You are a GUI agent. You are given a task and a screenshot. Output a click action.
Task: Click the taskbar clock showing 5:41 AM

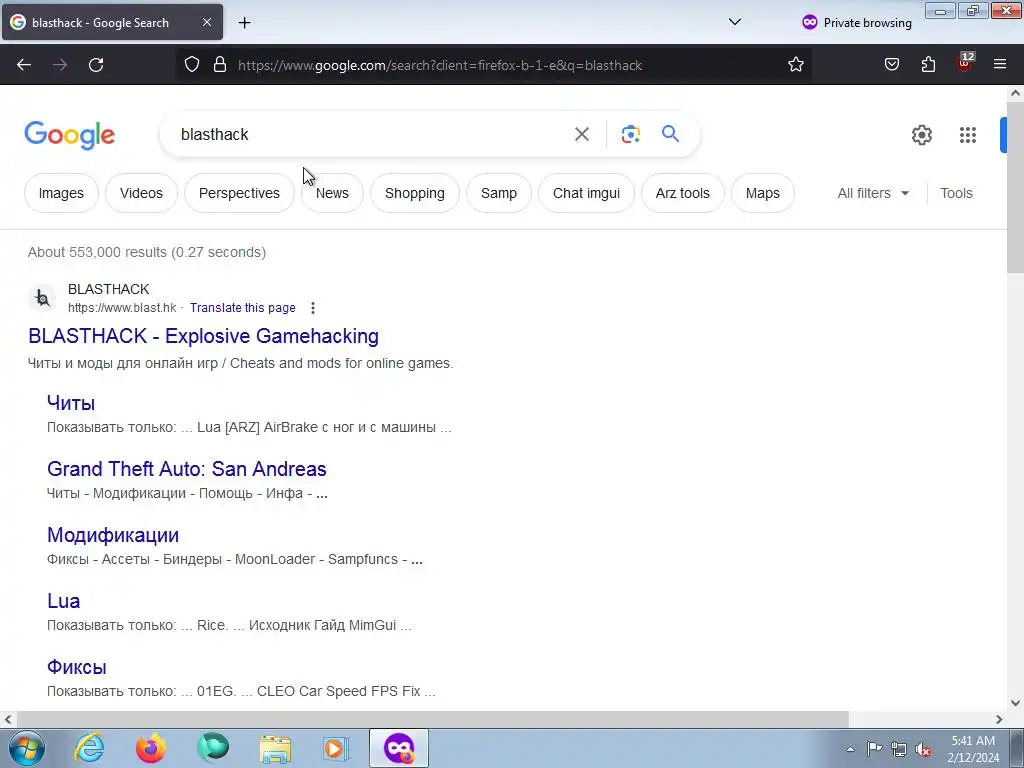[x=973, y=749]
